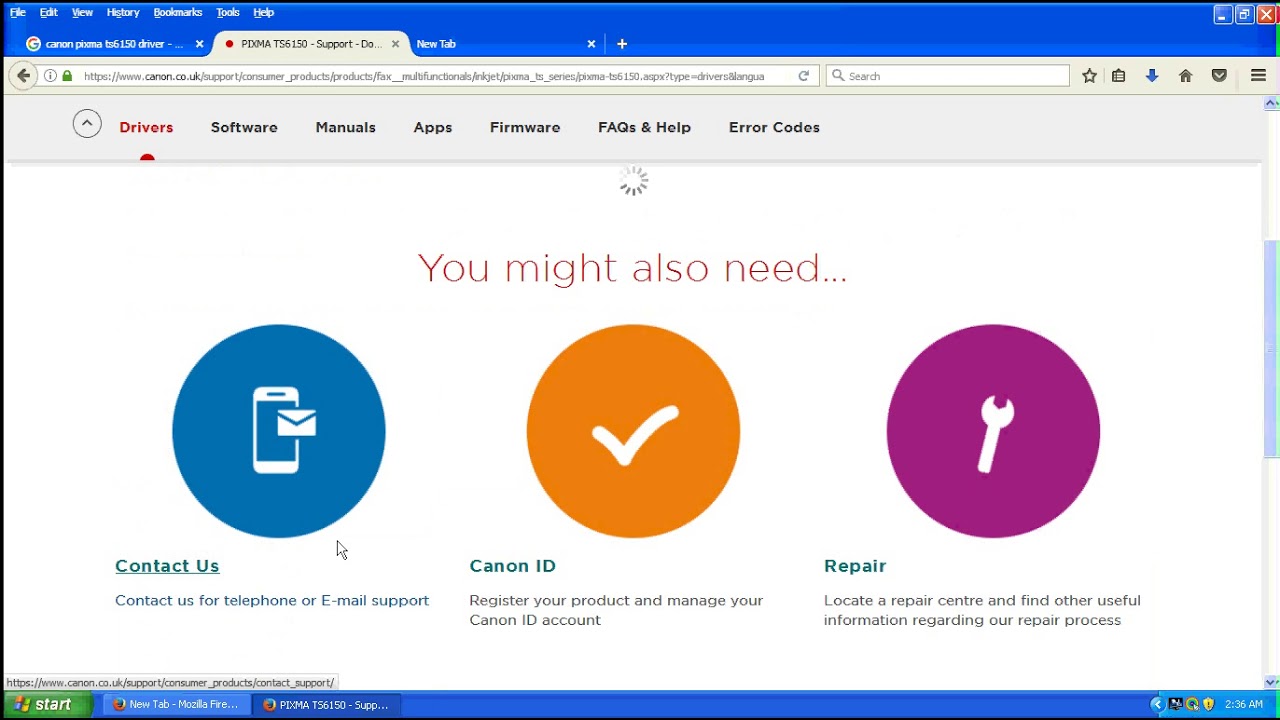
Task: Click 'Contact us for telephone or E-mail support' text
Action: [272, 601]
